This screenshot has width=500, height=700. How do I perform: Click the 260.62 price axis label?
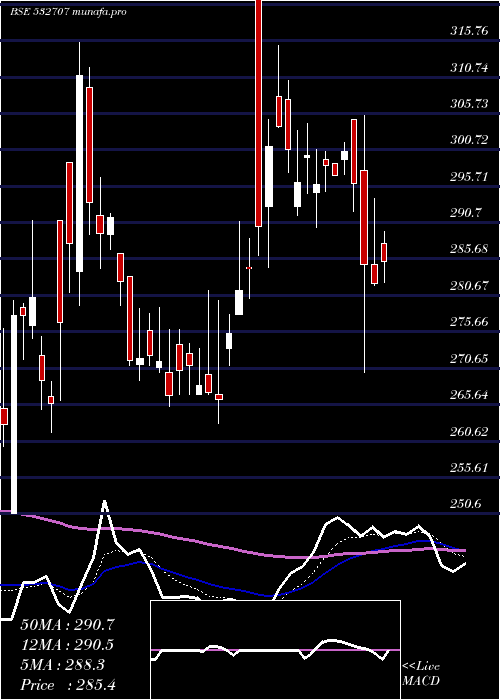click(468, 432)
